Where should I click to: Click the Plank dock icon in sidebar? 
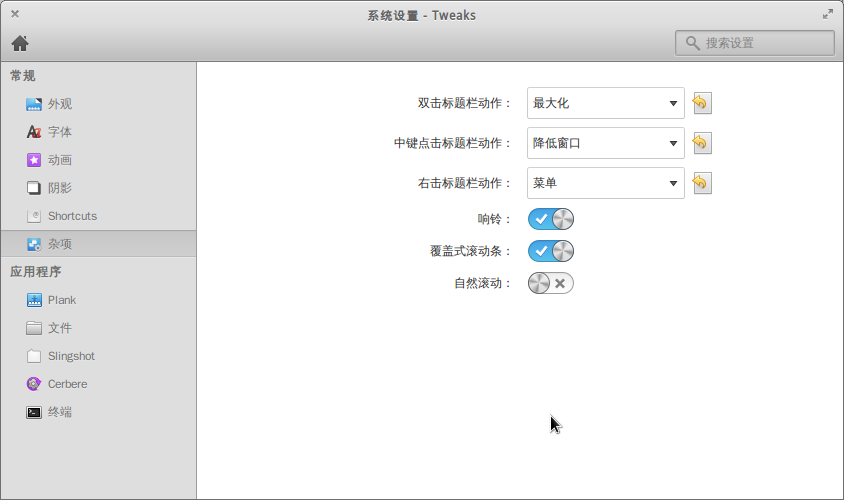[x=34, y=300]
